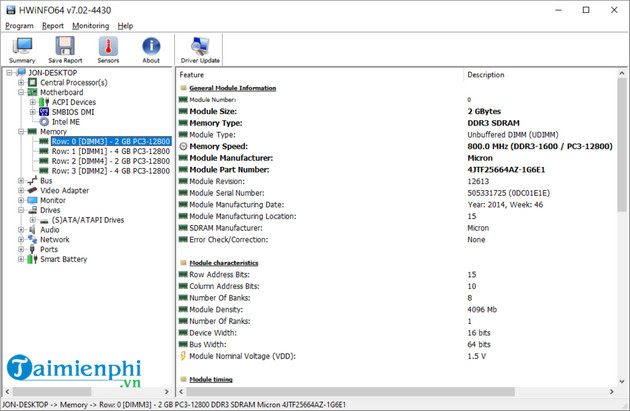630x411 pixels.
Task: Collapse the Motherboard tree node
Action: 21,92
